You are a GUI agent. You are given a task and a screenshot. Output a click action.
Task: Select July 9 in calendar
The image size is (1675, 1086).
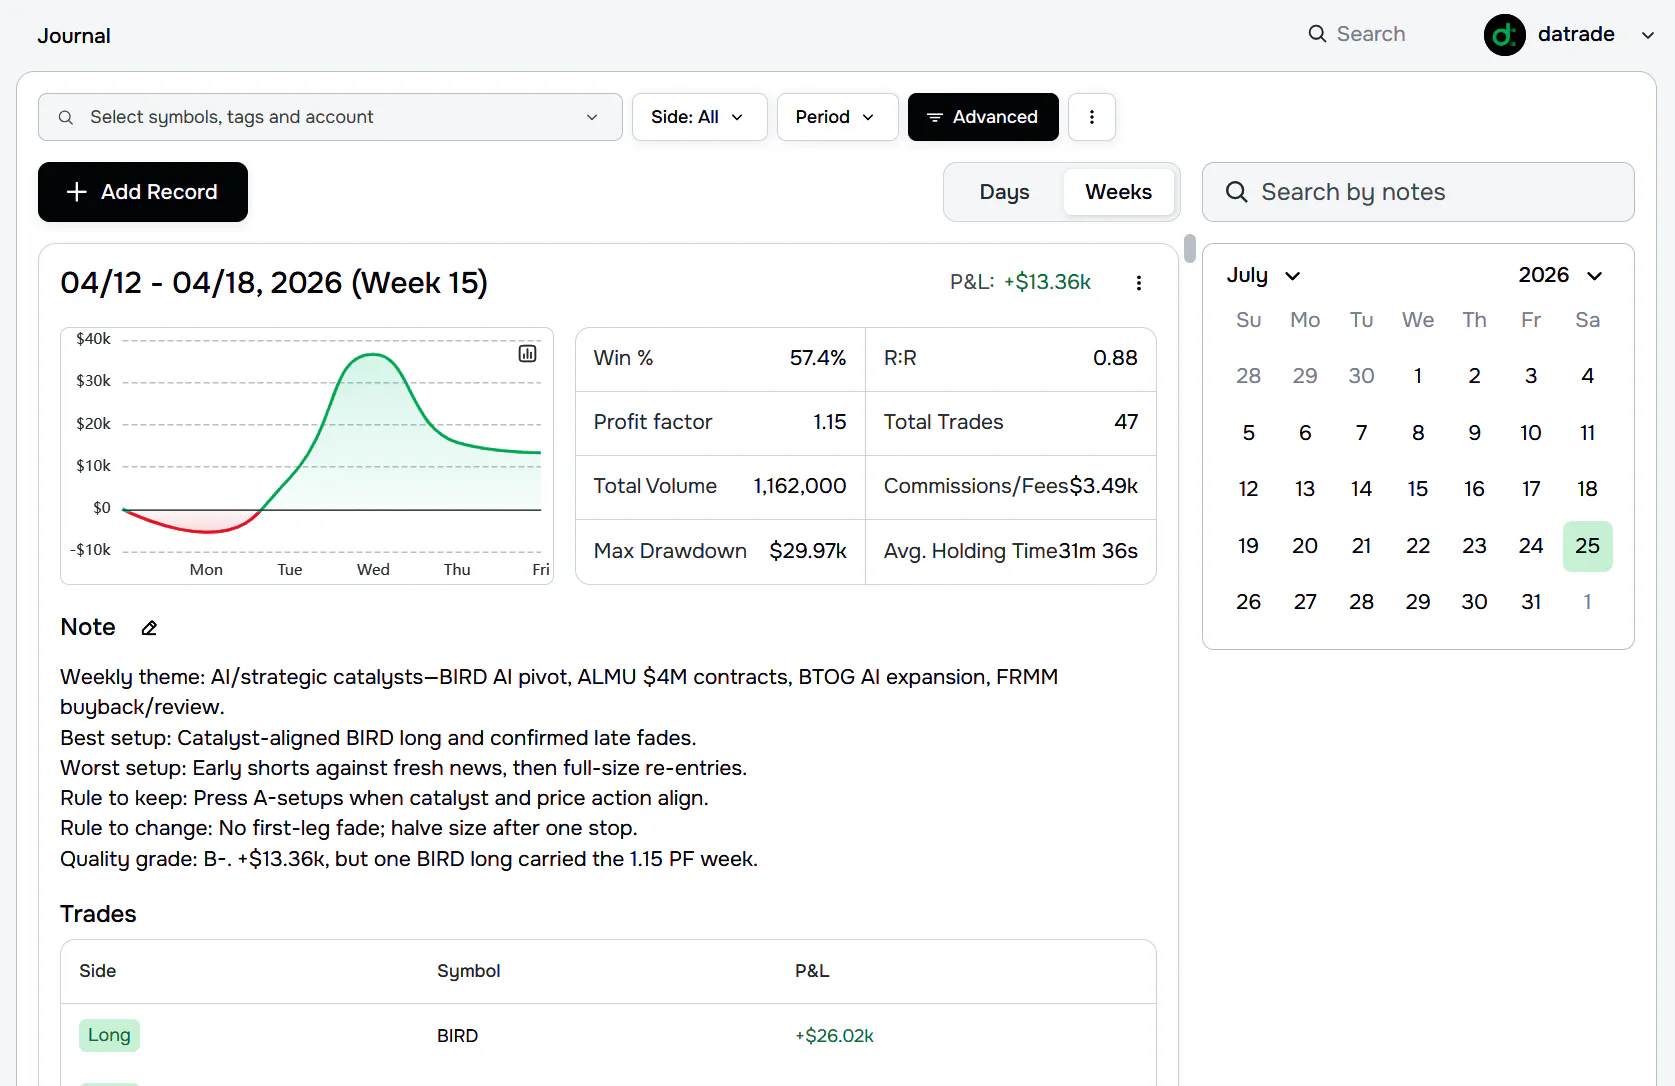coord(1474,433)
